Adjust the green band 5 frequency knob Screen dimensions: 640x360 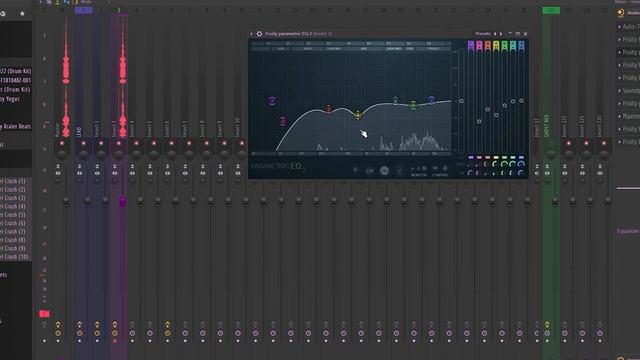(504, 164)
